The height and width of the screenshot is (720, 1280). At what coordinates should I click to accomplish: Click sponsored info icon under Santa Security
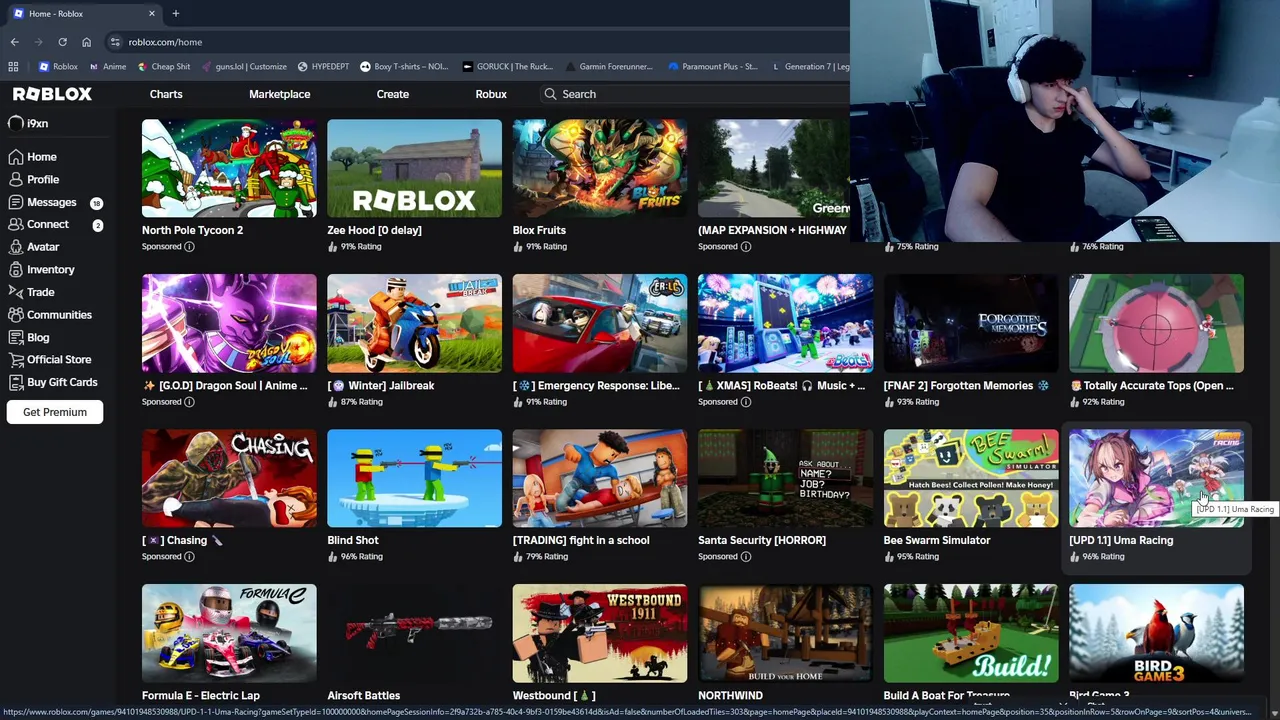click(x=745, y=557)
